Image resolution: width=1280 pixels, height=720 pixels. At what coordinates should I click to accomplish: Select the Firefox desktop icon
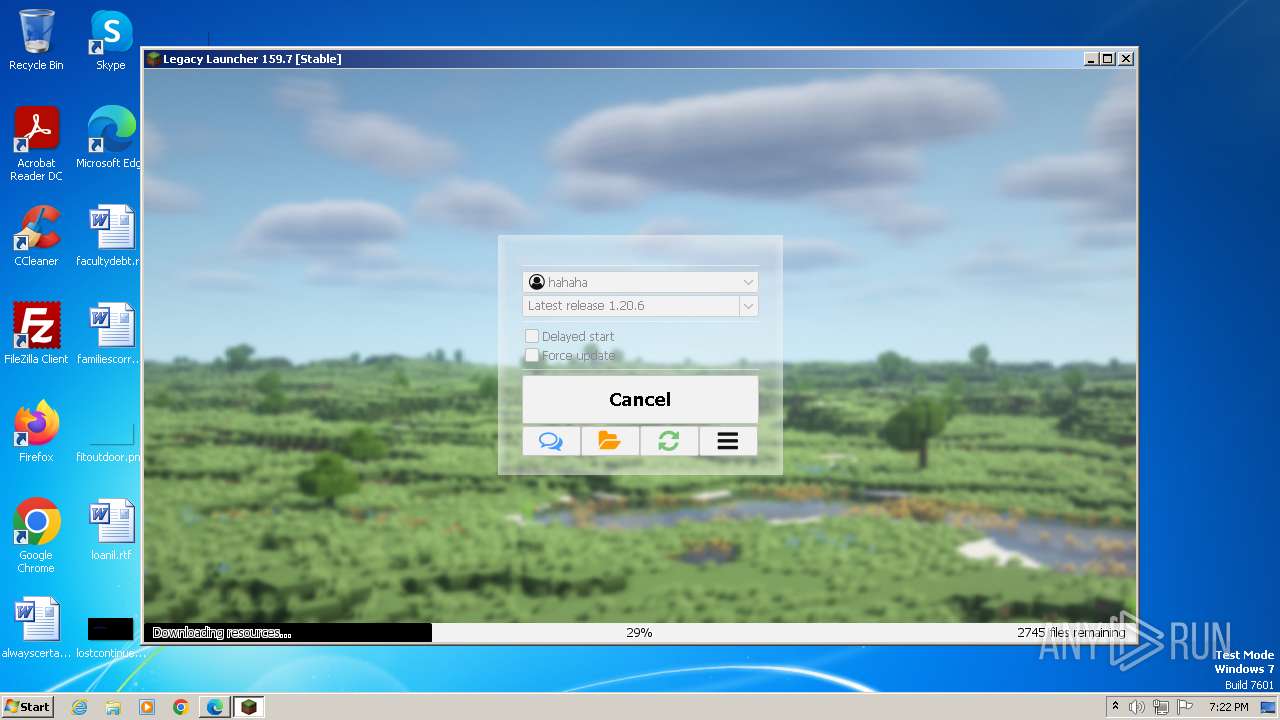tap(36, 432)
